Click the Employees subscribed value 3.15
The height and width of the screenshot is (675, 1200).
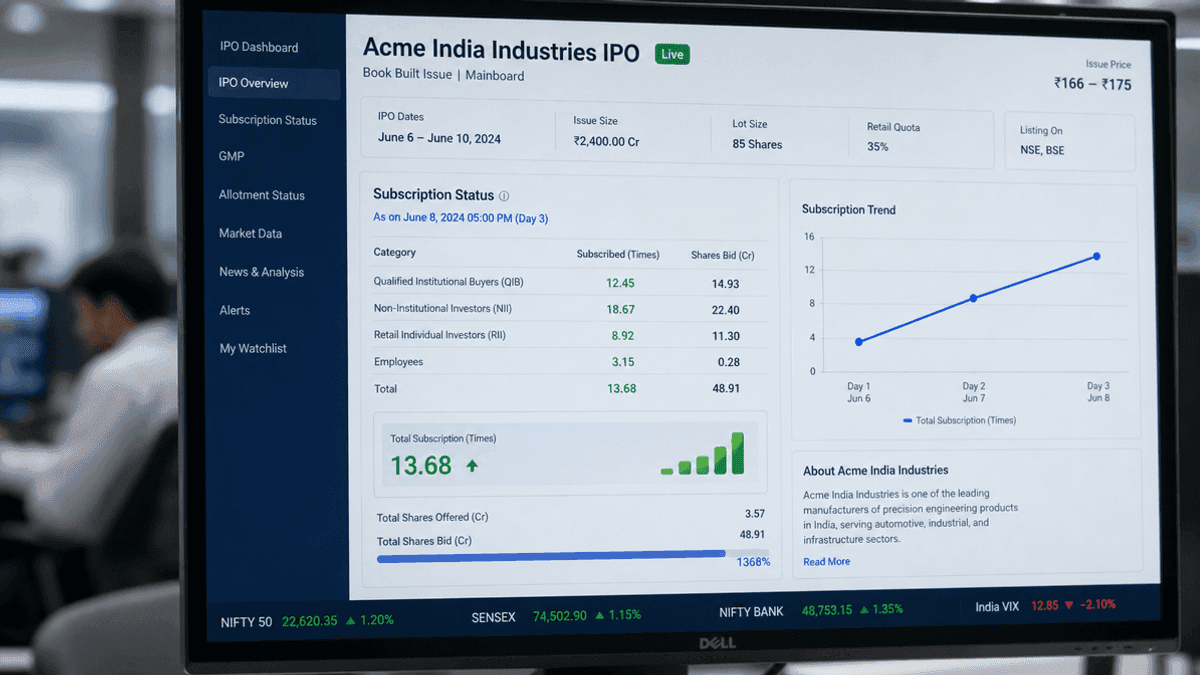[x=622, y=362]
